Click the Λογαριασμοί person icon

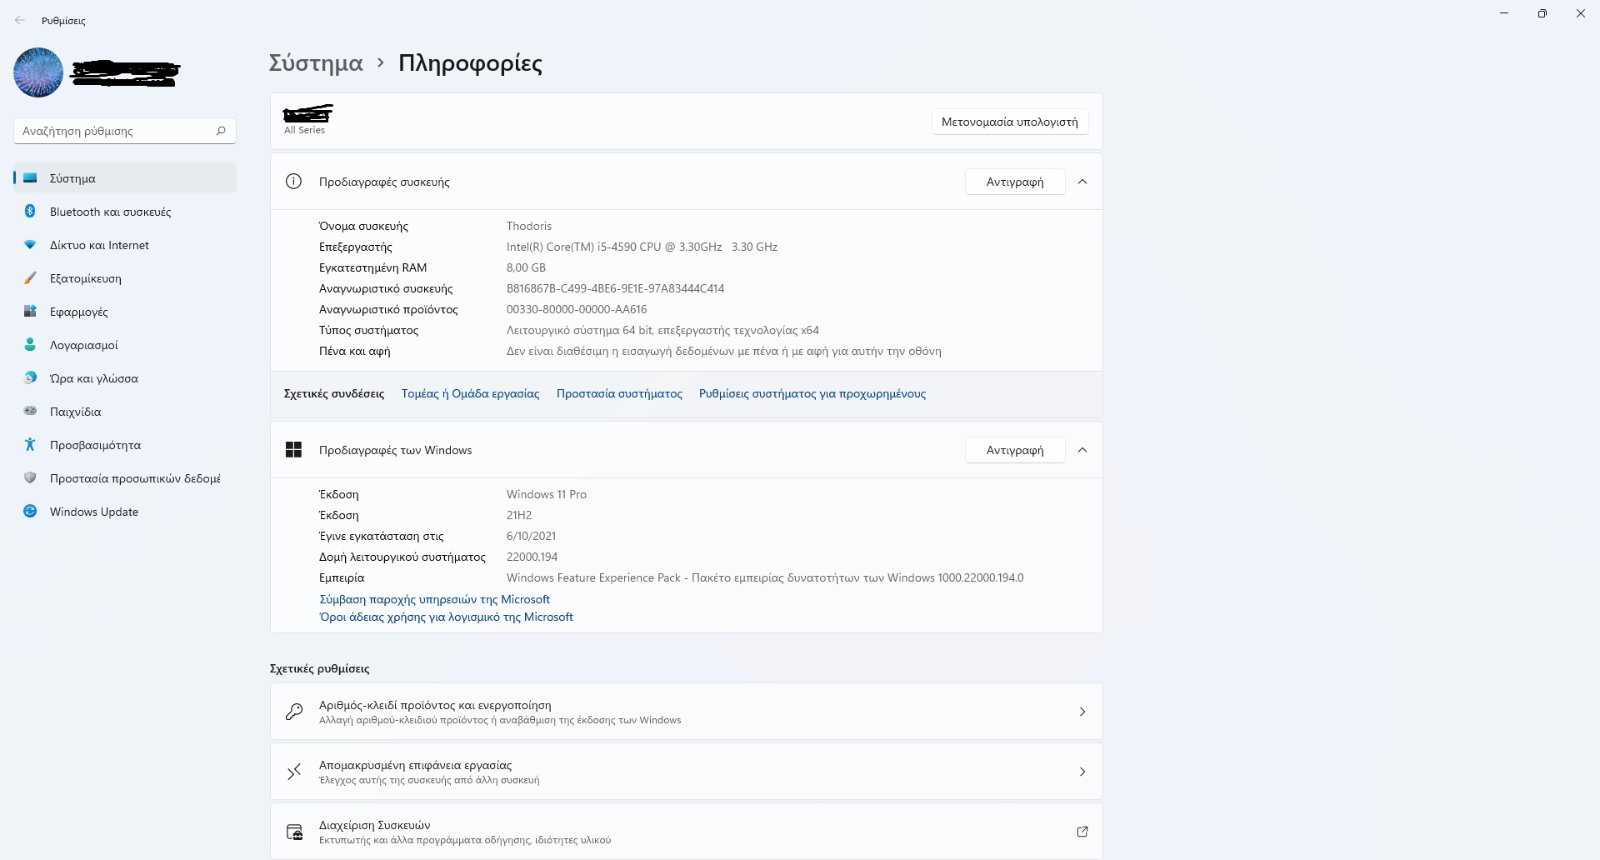[30, 344]
